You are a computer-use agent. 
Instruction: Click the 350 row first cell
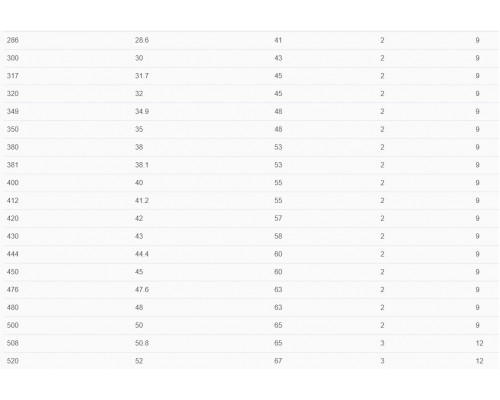tap(13, 129)
